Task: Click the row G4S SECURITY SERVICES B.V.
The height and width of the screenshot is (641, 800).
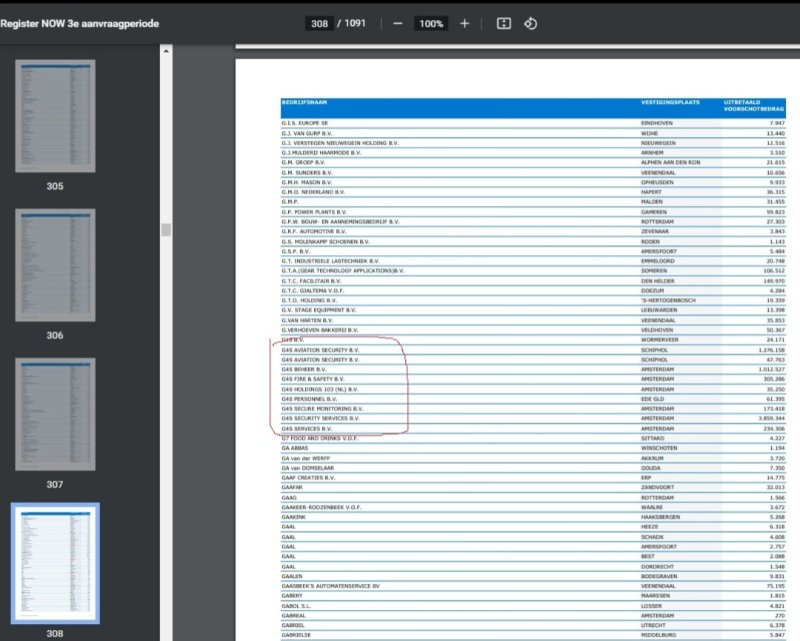Action: point(533,418)
